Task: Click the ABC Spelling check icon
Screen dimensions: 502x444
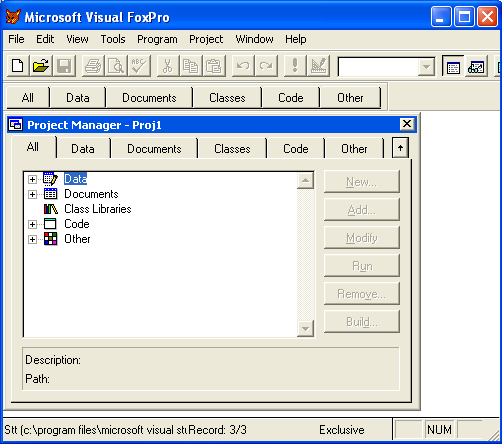Action: 139,66
